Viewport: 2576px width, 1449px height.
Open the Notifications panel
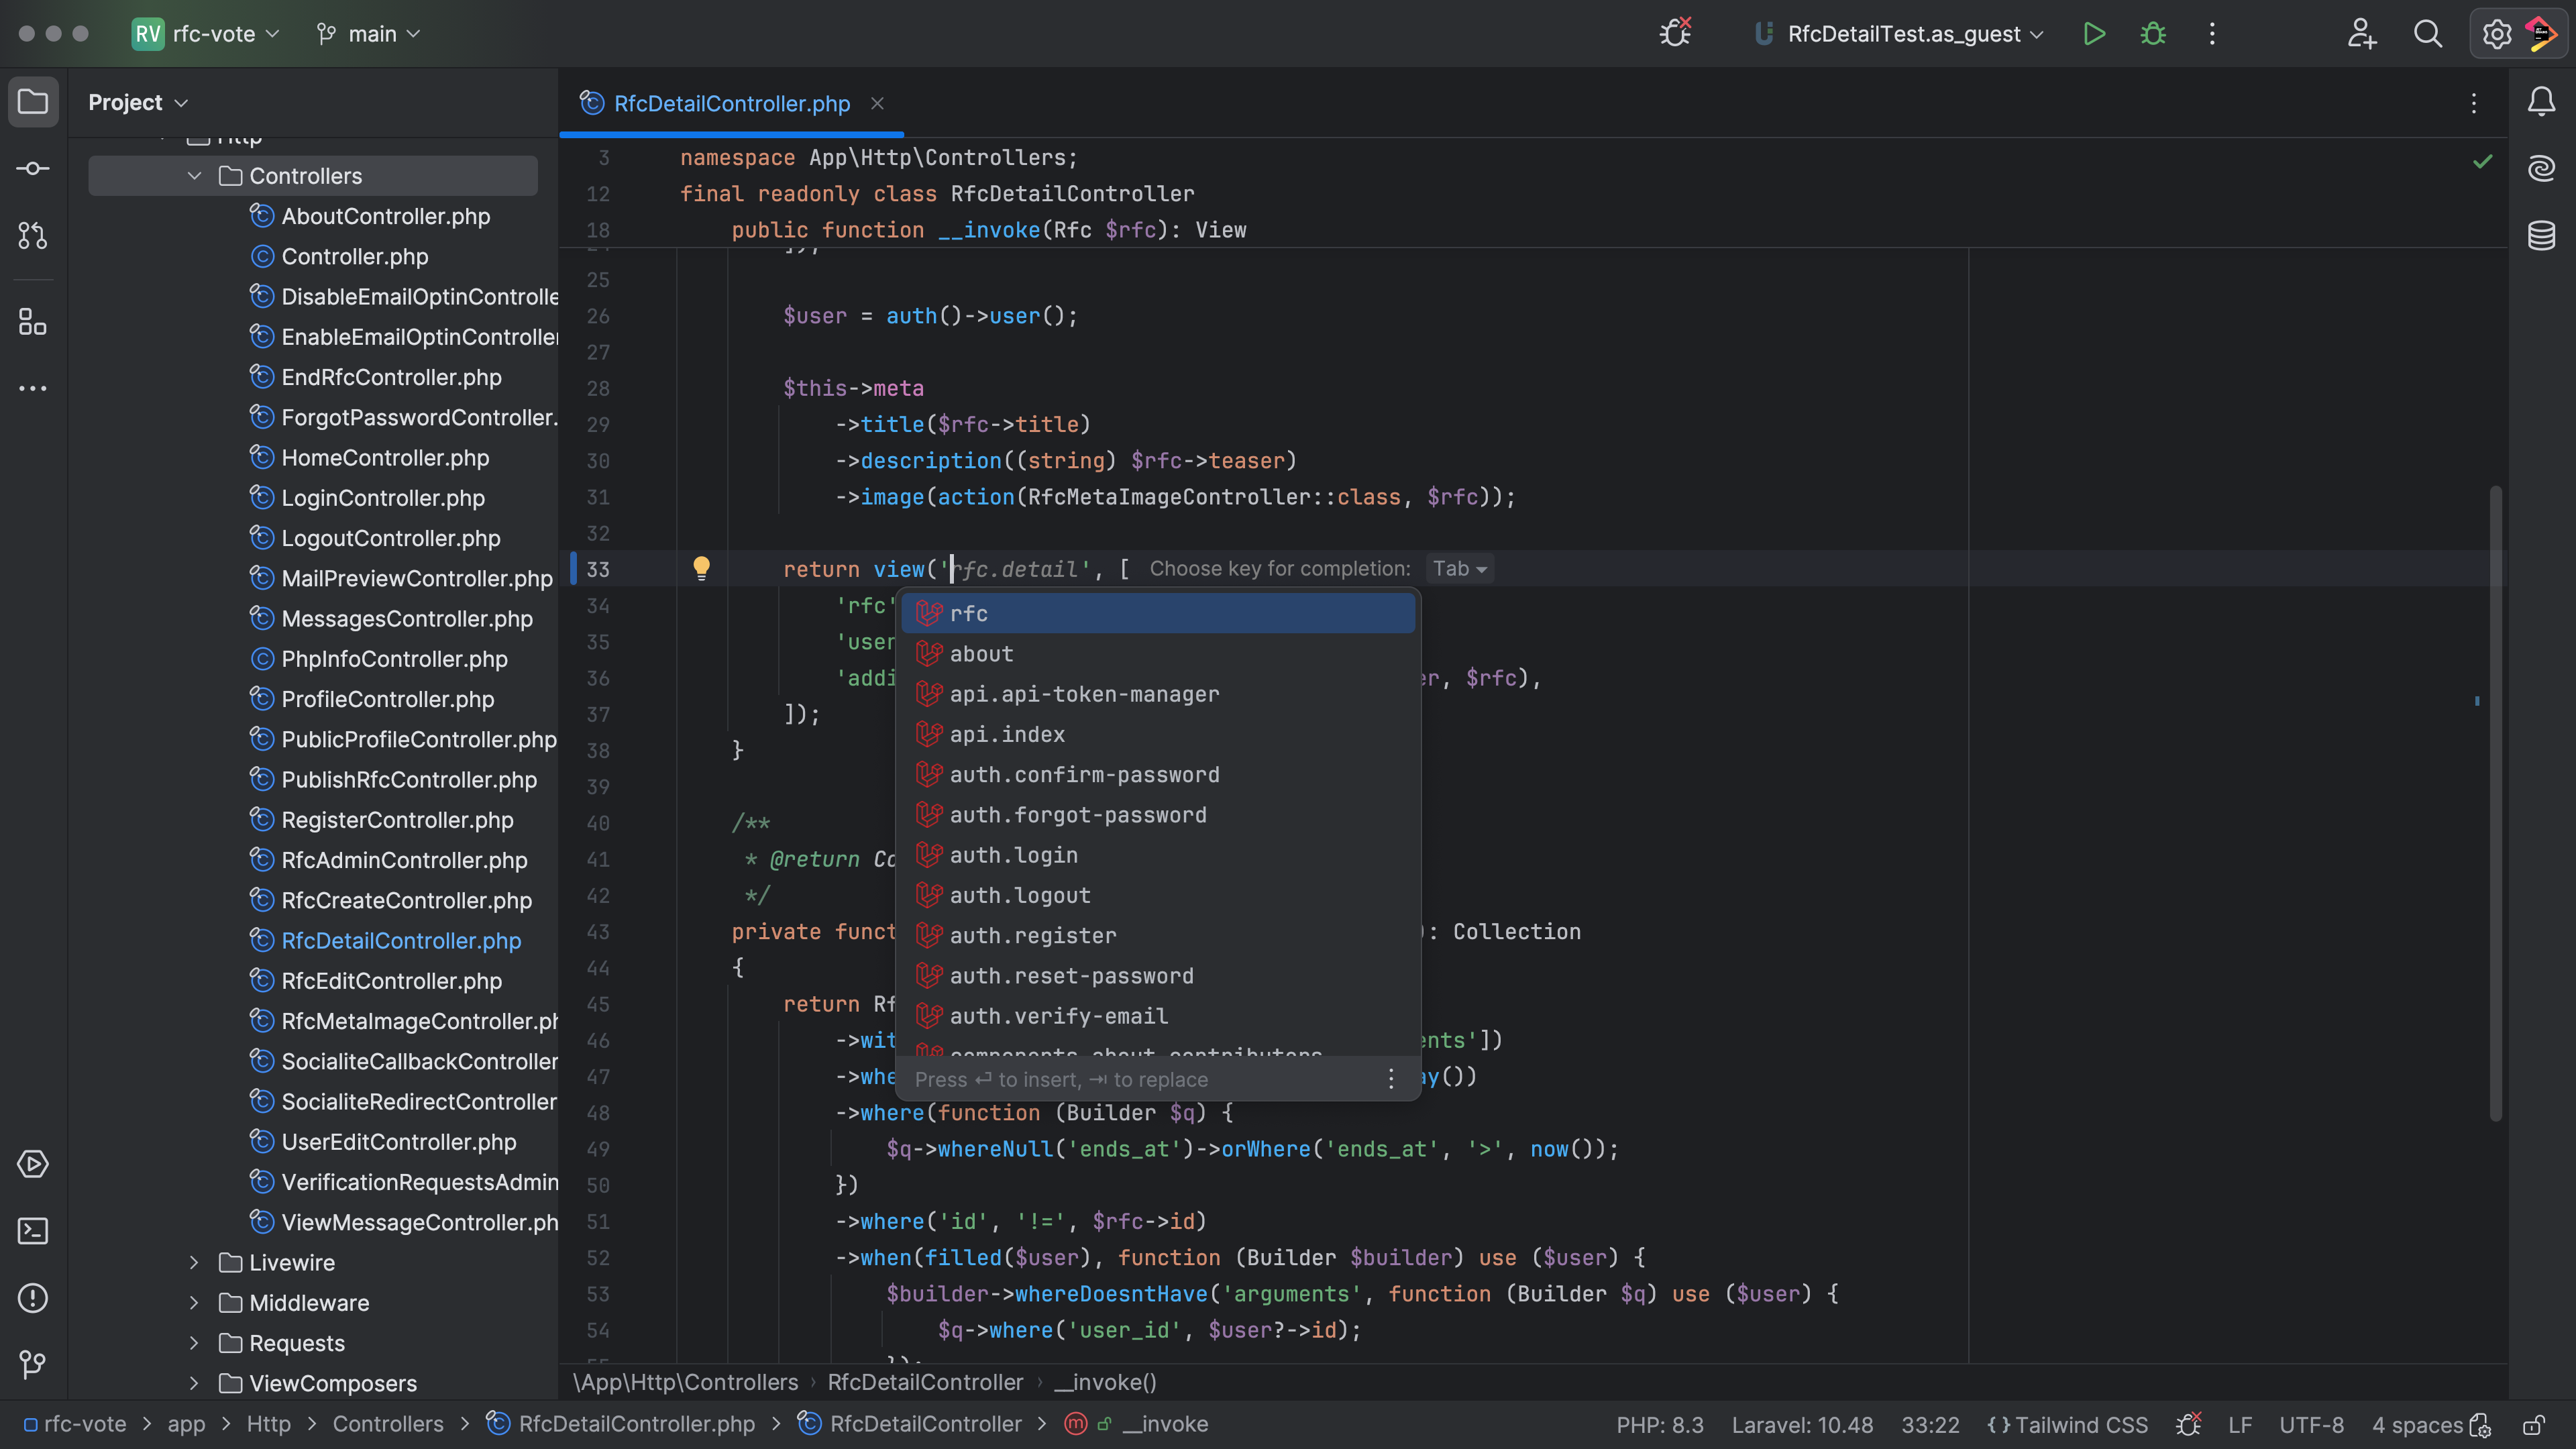(2541, 101)
